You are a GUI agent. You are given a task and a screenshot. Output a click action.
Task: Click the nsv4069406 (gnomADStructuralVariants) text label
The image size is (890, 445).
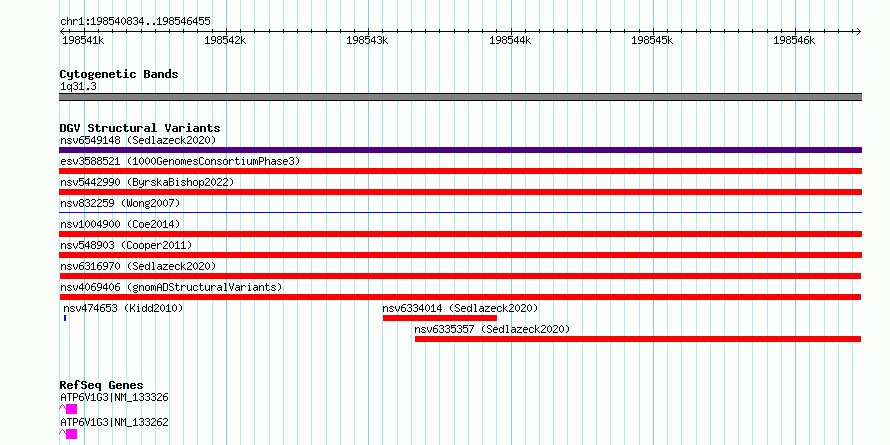pyautogui.click(x=171, y=287)
